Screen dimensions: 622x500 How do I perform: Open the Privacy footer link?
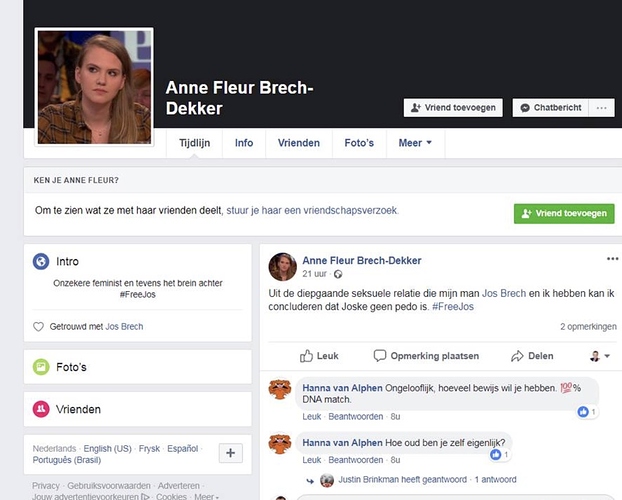click(46, 486)
